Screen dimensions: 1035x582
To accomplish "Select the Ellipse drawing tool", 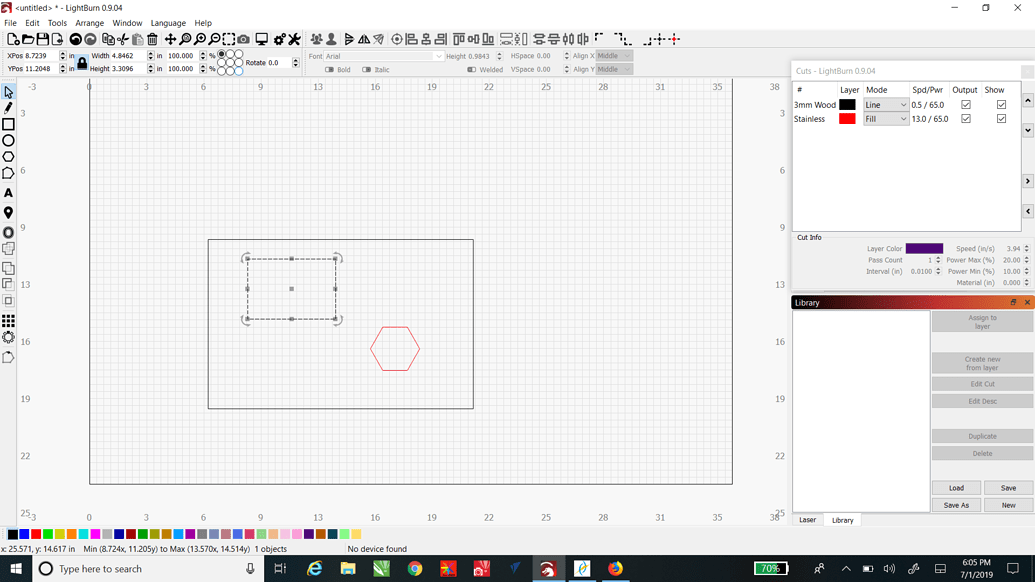I will (8, 142).
